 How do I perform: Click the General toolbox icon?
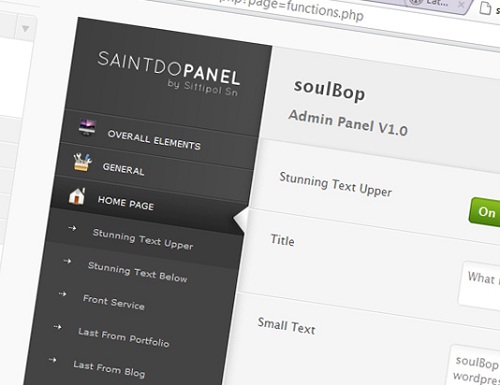[82, 162]
